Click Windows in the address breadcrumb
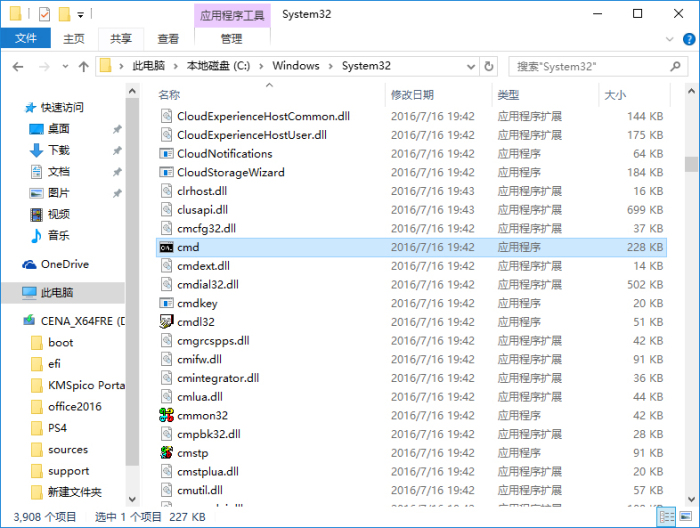The width and height of the screenshot is (700, 528). pyautogui.click(x=296, y=66)
